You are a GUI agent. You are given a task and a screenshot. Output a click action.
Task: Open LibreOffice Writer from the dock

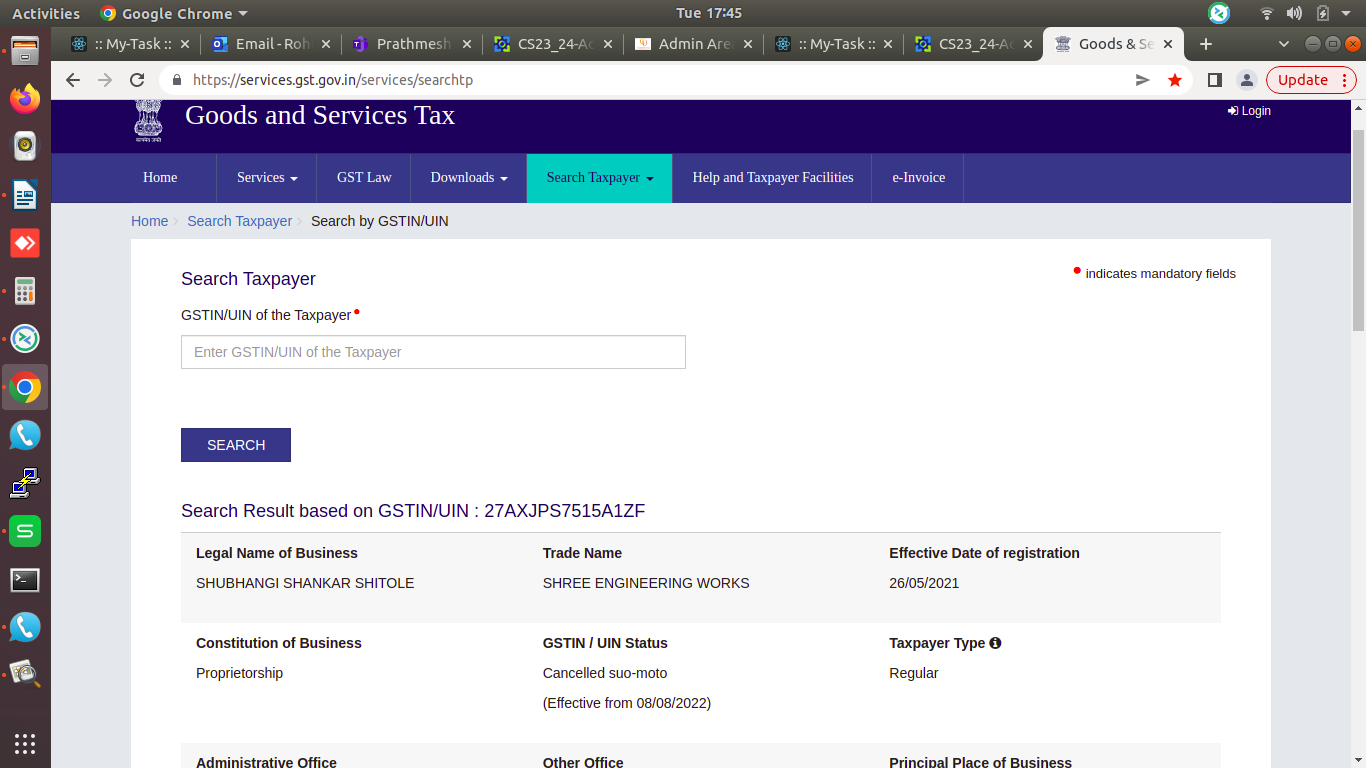pyautogui.click(x=25, y=195)
